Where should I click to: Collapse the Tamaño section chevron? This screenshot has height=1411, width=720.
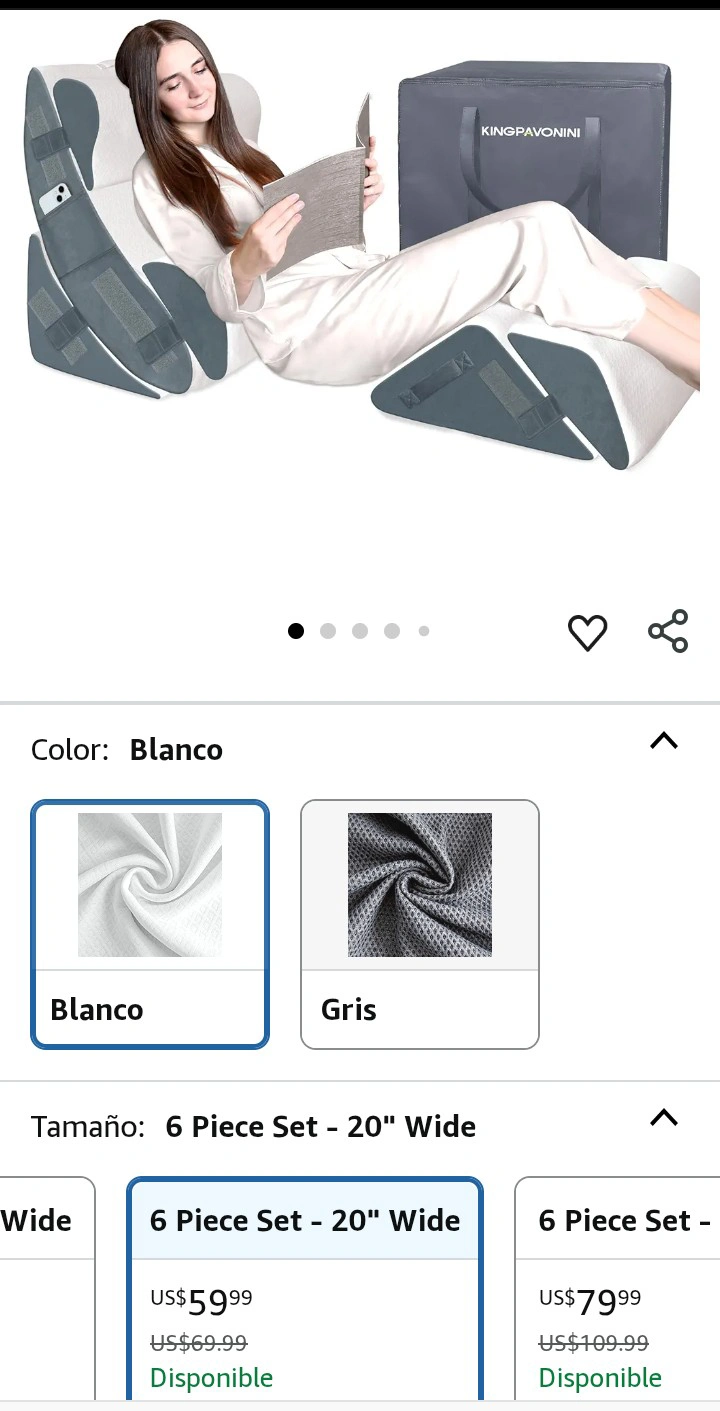(x=664, y=1117)
